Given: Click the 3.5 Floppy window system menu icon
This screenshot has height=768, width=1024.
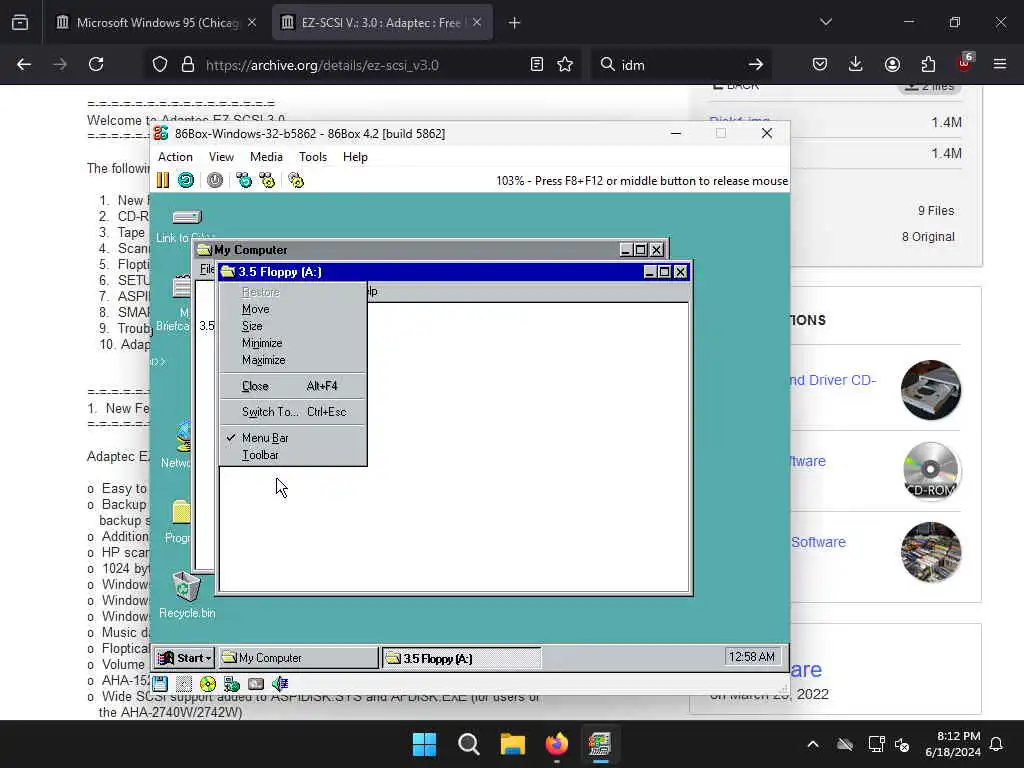Looking at the screenshot, I should click(228, 272).
